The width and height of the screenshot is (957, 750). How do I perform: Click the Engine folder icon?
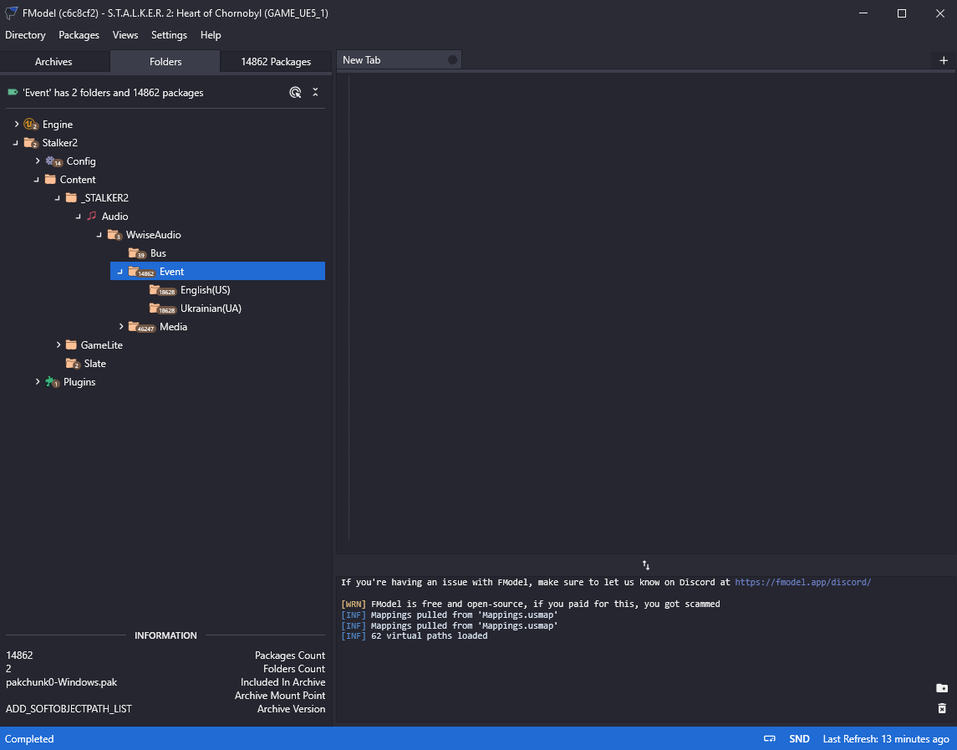pos(31,124)
